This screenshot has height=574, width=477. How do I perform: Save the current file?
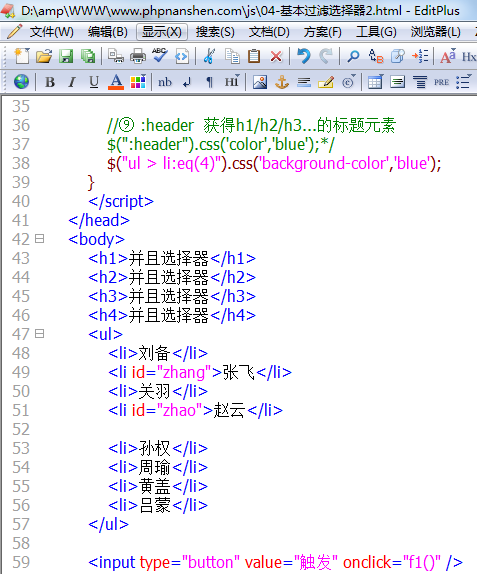tap(66, 56)
